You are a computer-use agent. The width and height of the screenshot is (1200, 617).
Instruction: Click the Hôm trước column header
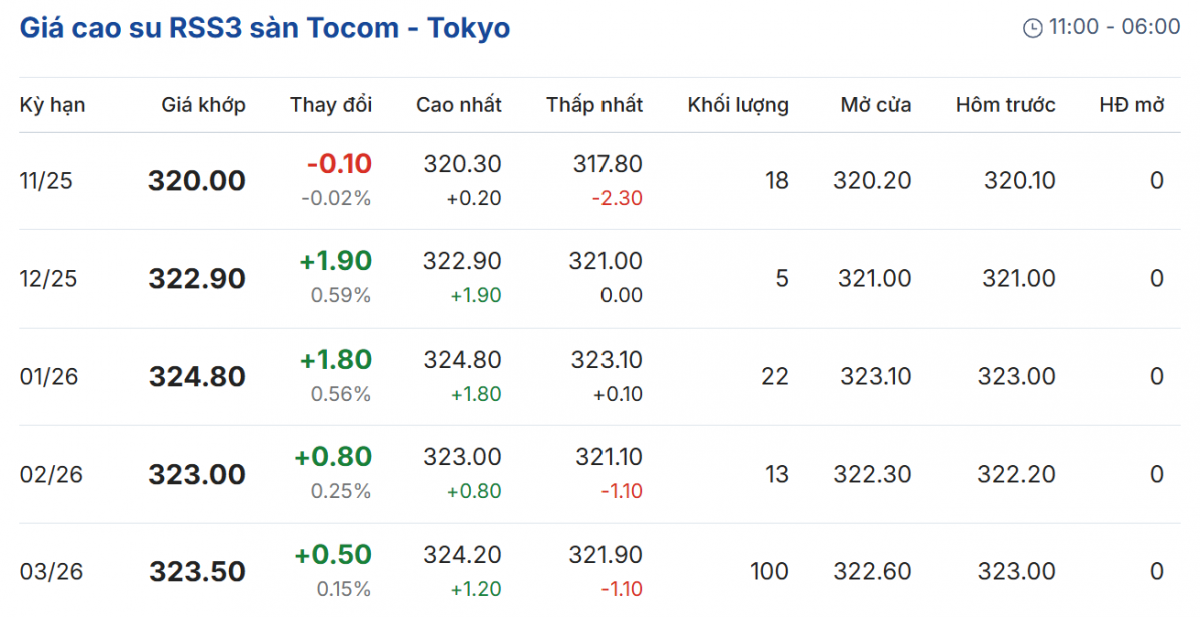tap(1005, 105)
